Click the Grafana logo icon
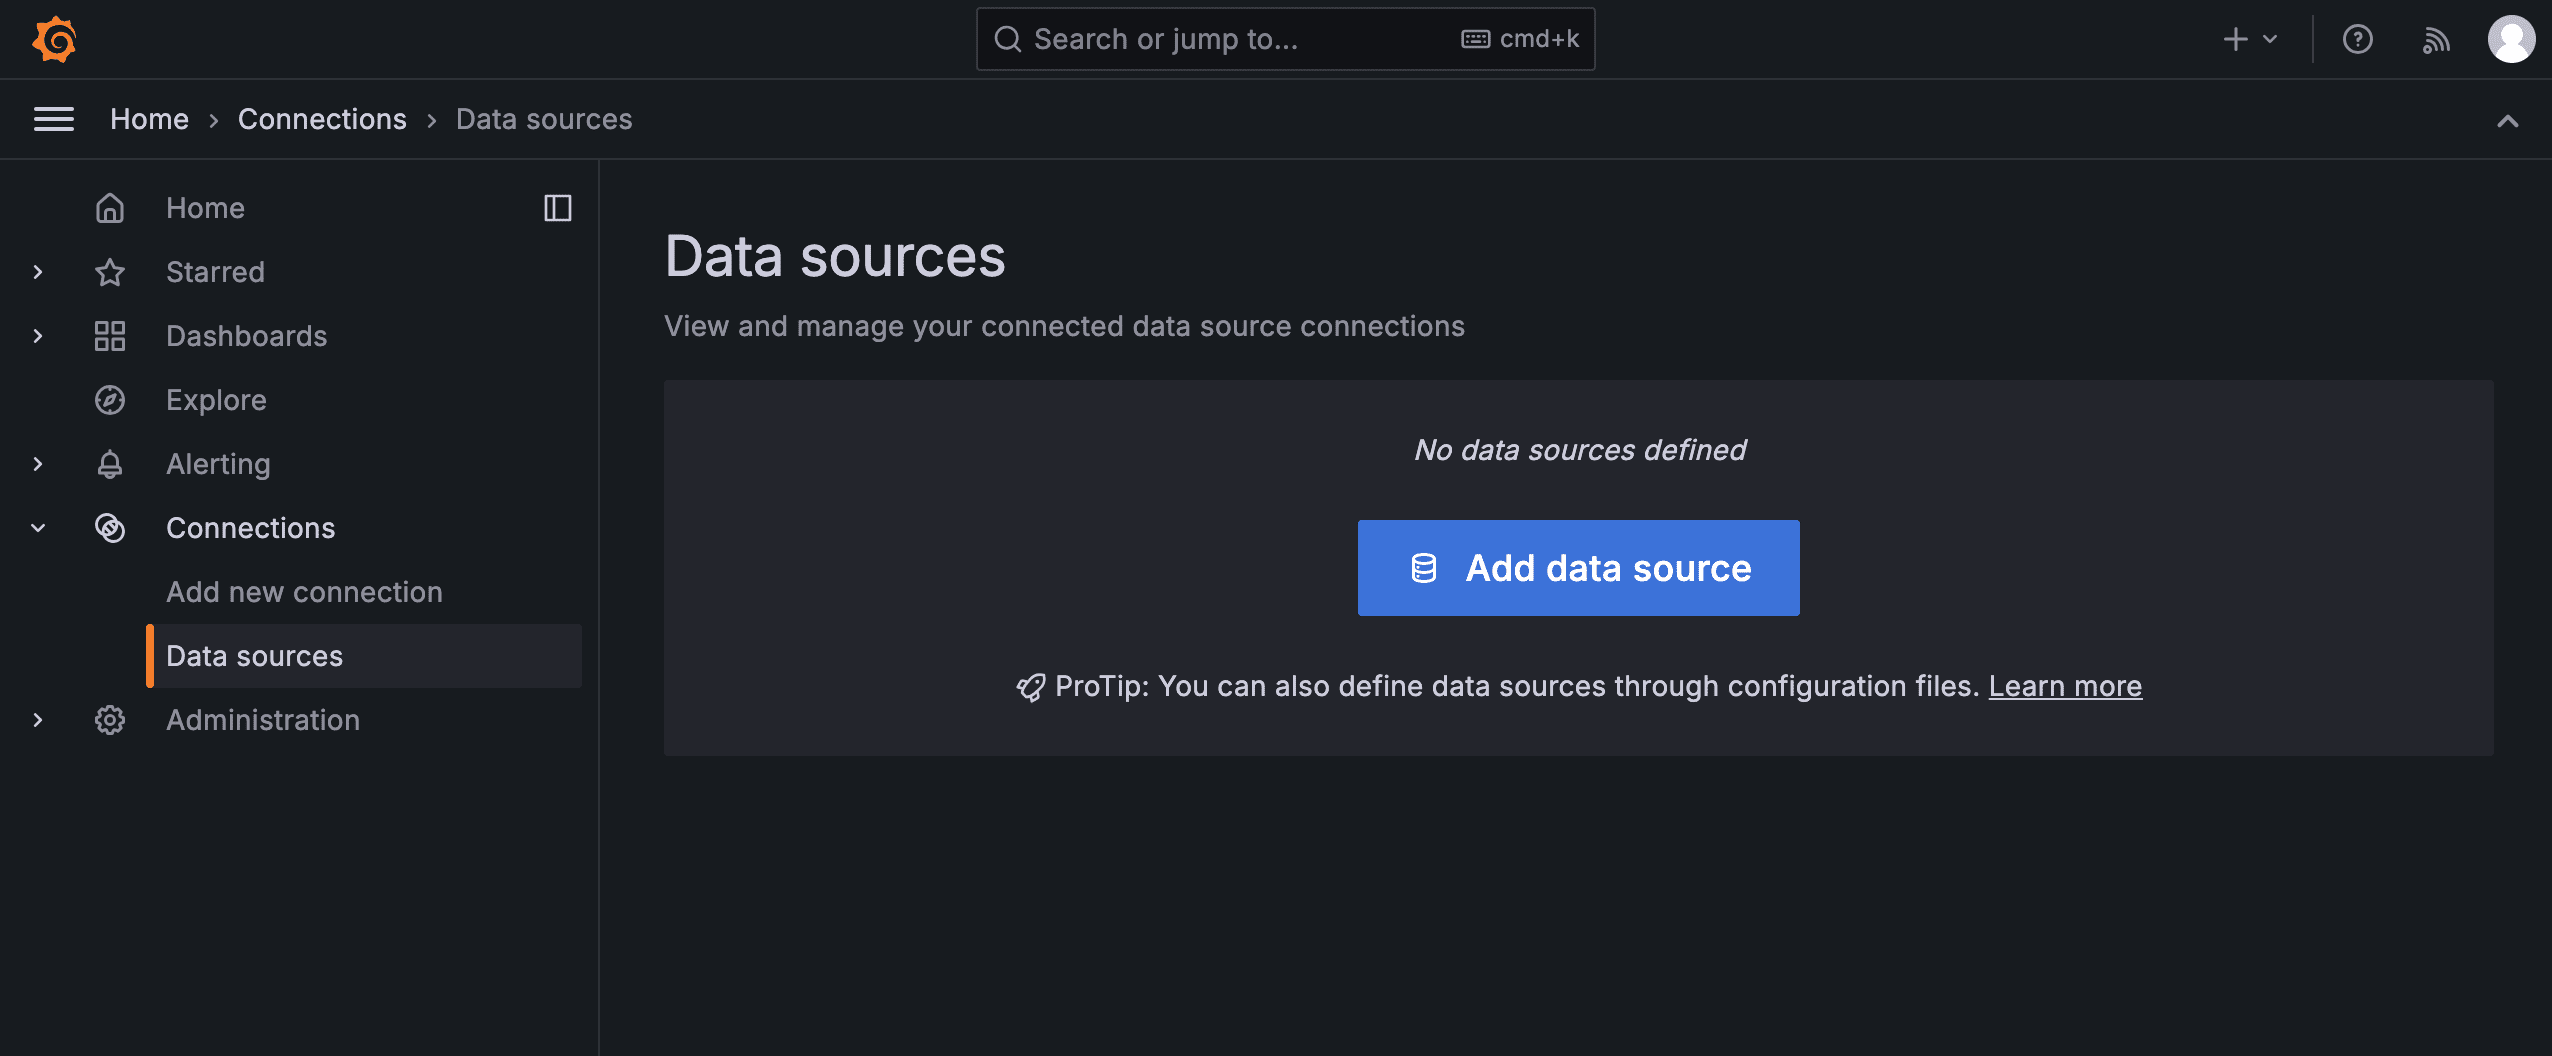Viewport: 2552px width, 1056px height. 54,39
